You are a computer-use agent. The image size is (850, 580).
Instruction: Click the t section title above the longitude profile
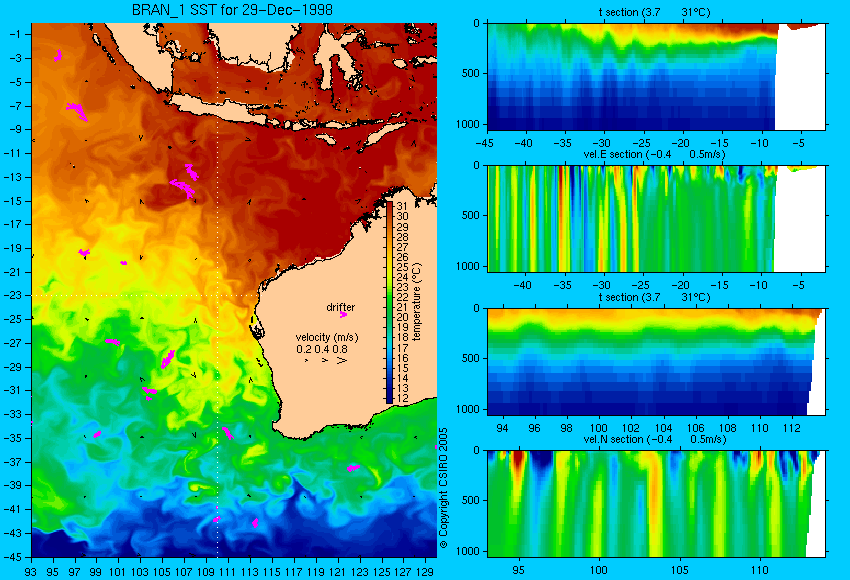tap(654, 297)
